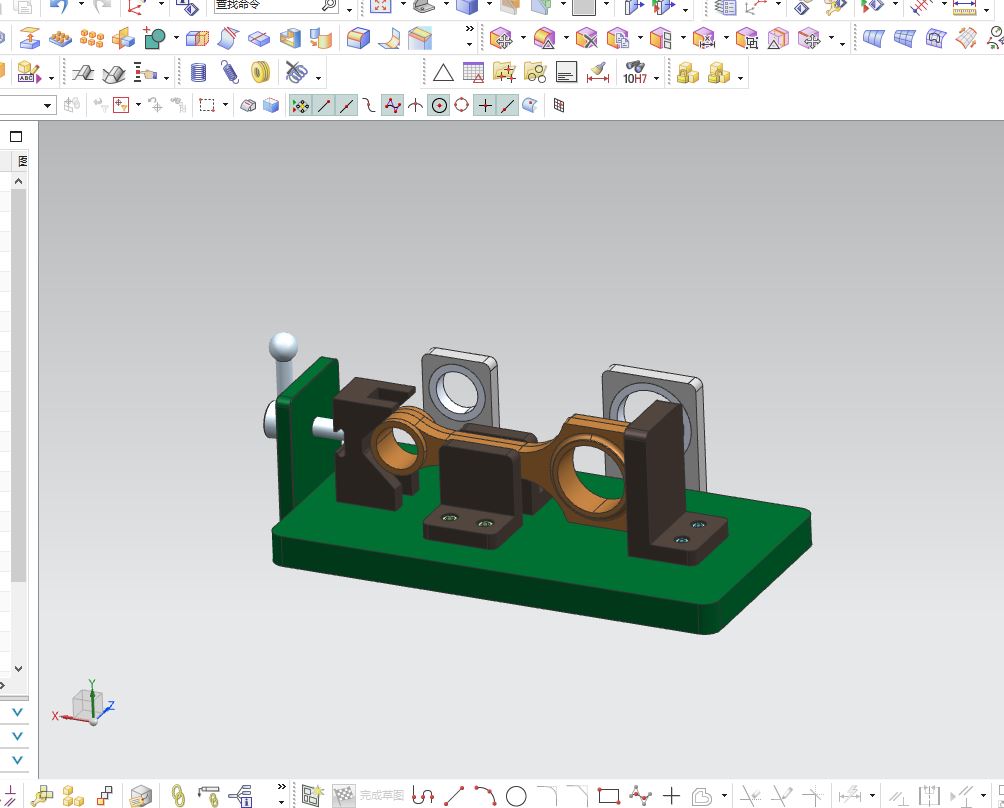The height and width of the screenshot is (808, 1004).
Task: Select the Pattern Feature tool
Action: click(60, 39)
